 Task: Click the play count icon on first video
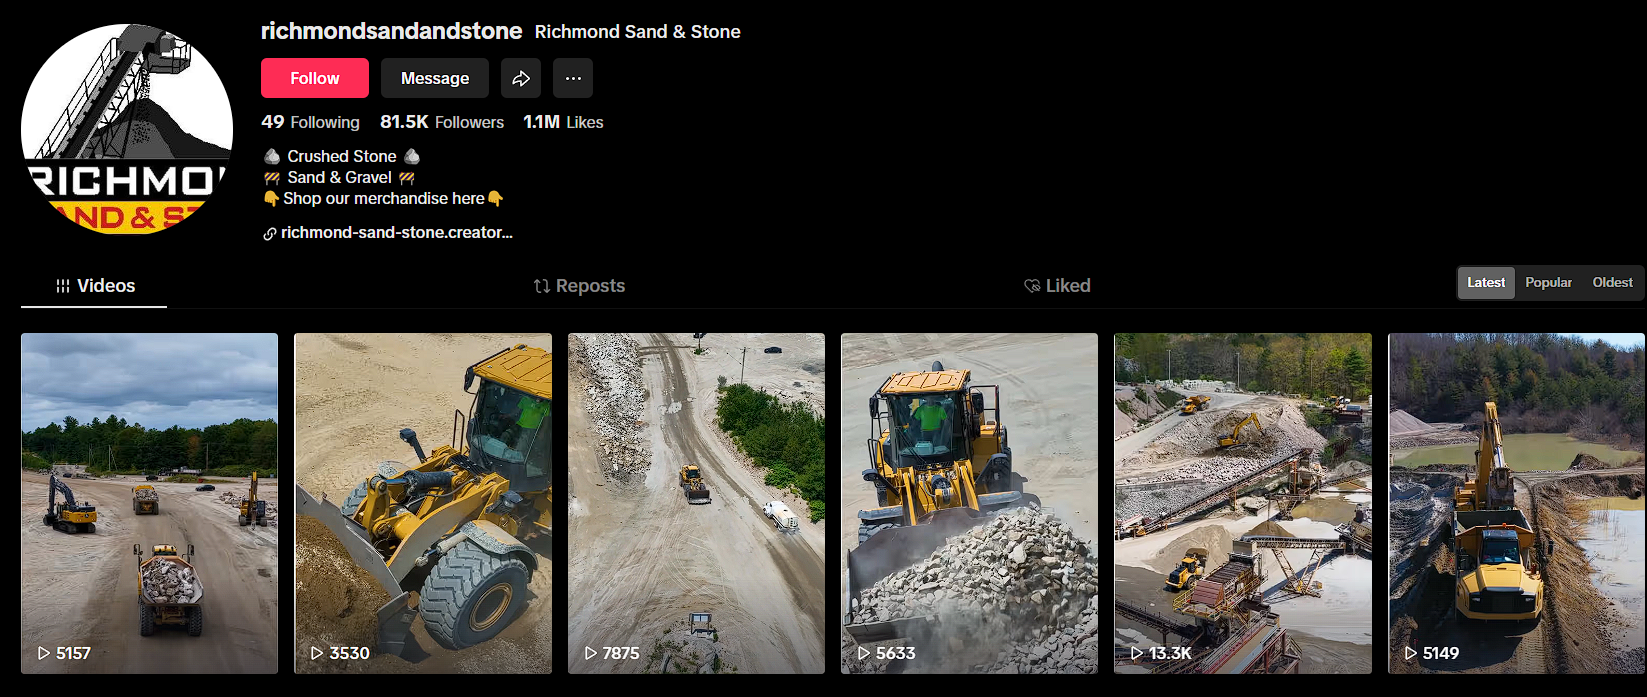[x=42, y=652]
